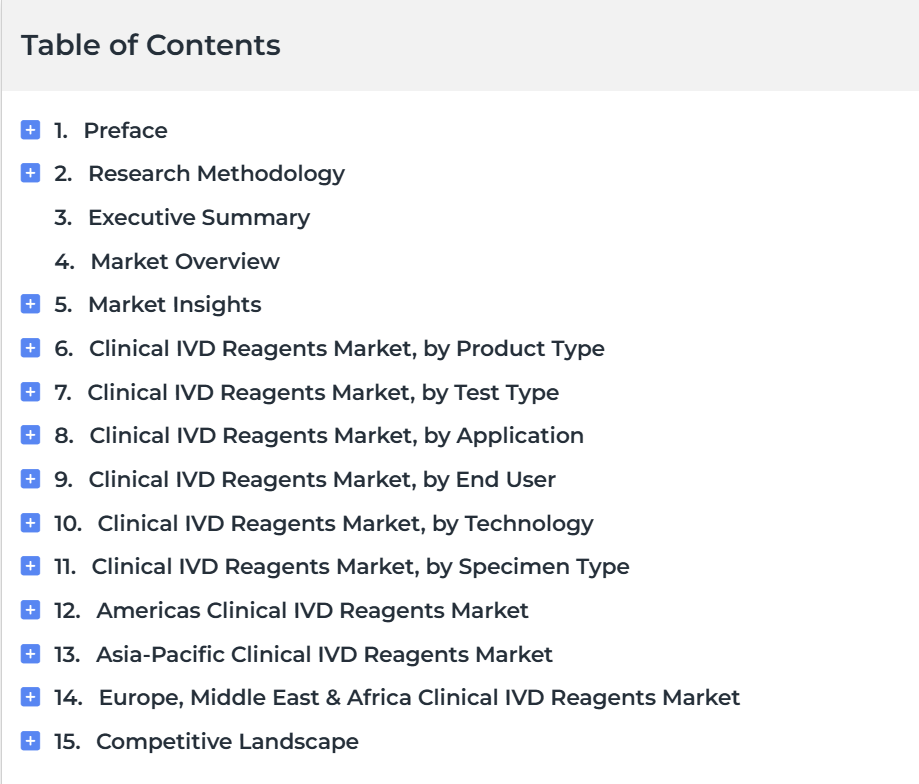Click plus icon beside by Specimen Type

click(30, 566)
